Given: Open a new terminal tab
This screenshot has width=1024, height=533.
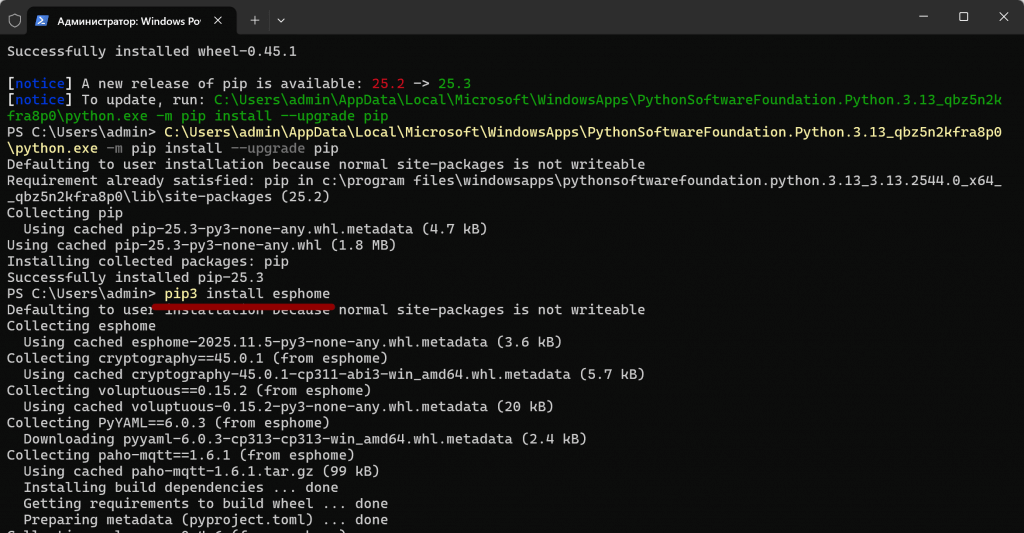Looking at the screenshot, I should [x=255, y=19].
